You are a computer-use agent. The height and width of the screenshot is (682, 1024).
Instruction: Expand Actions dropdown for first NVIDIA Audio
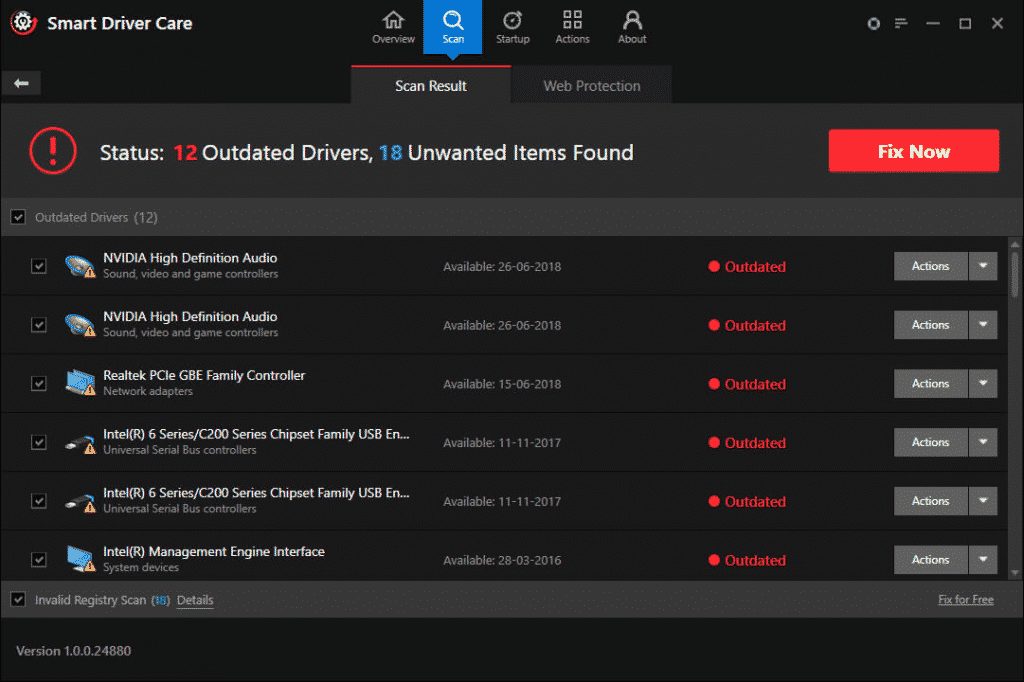tap(983, 266)
